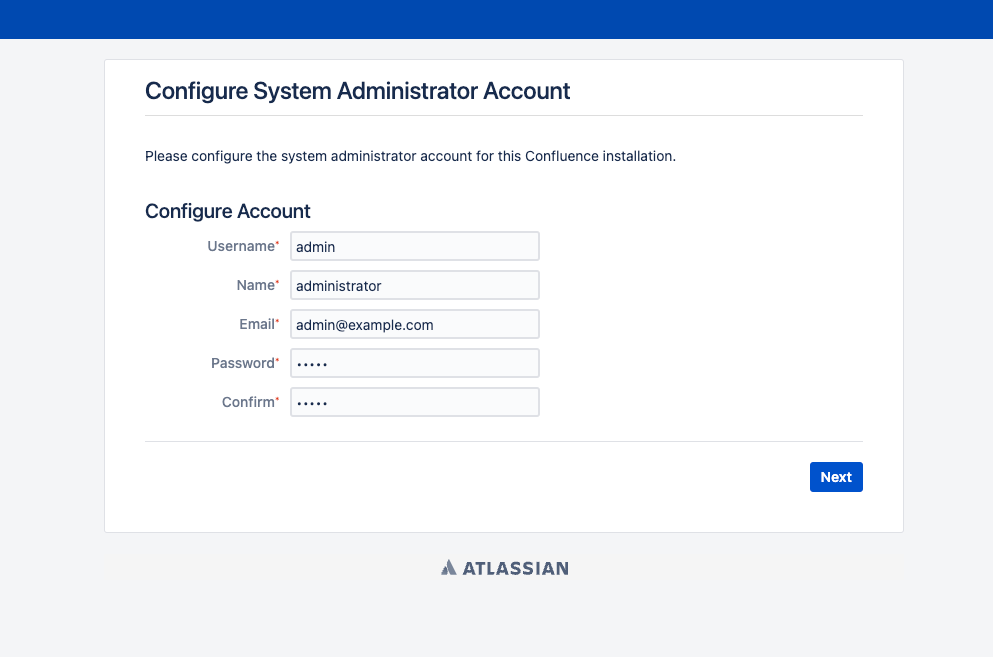Screen dimensions: 993x657
Task: Click the Configure System Administrator Account heading
Action: [358, 91]
